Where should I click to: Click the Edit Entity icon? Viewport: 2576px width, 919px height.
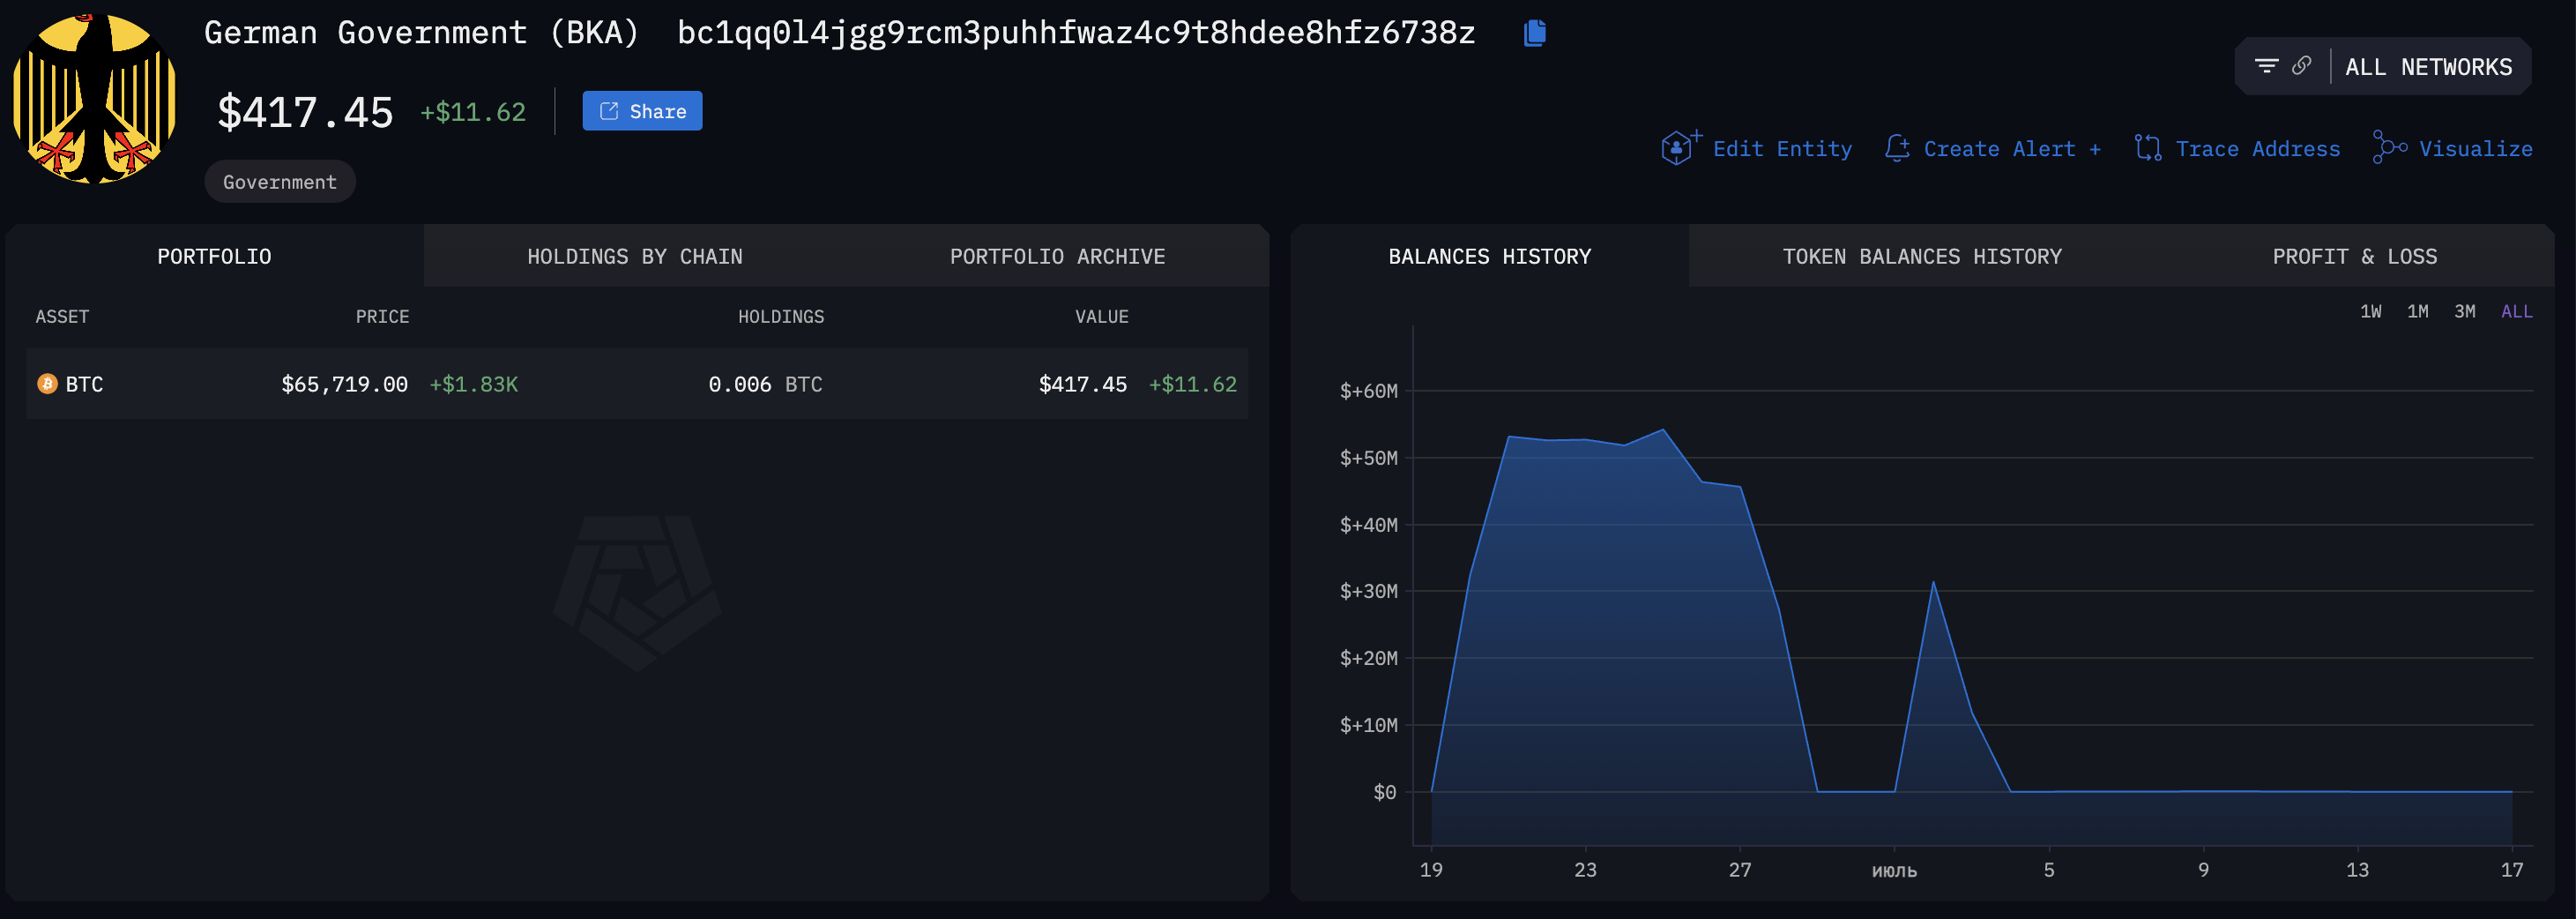click(1678, 148)
